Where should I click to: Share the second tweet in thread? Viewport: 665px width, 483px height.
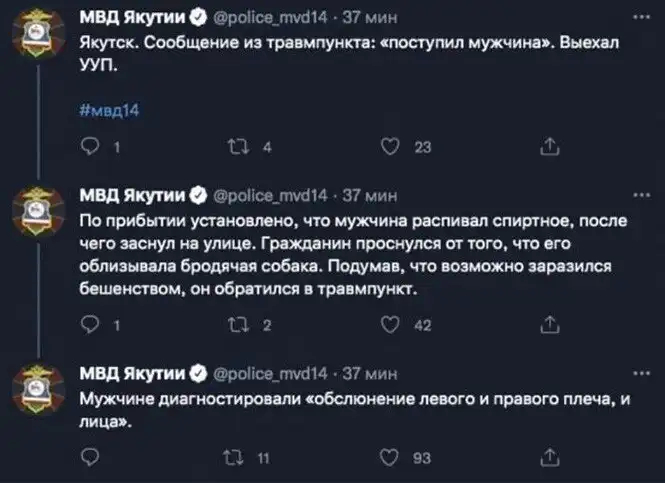pos(548,324)
